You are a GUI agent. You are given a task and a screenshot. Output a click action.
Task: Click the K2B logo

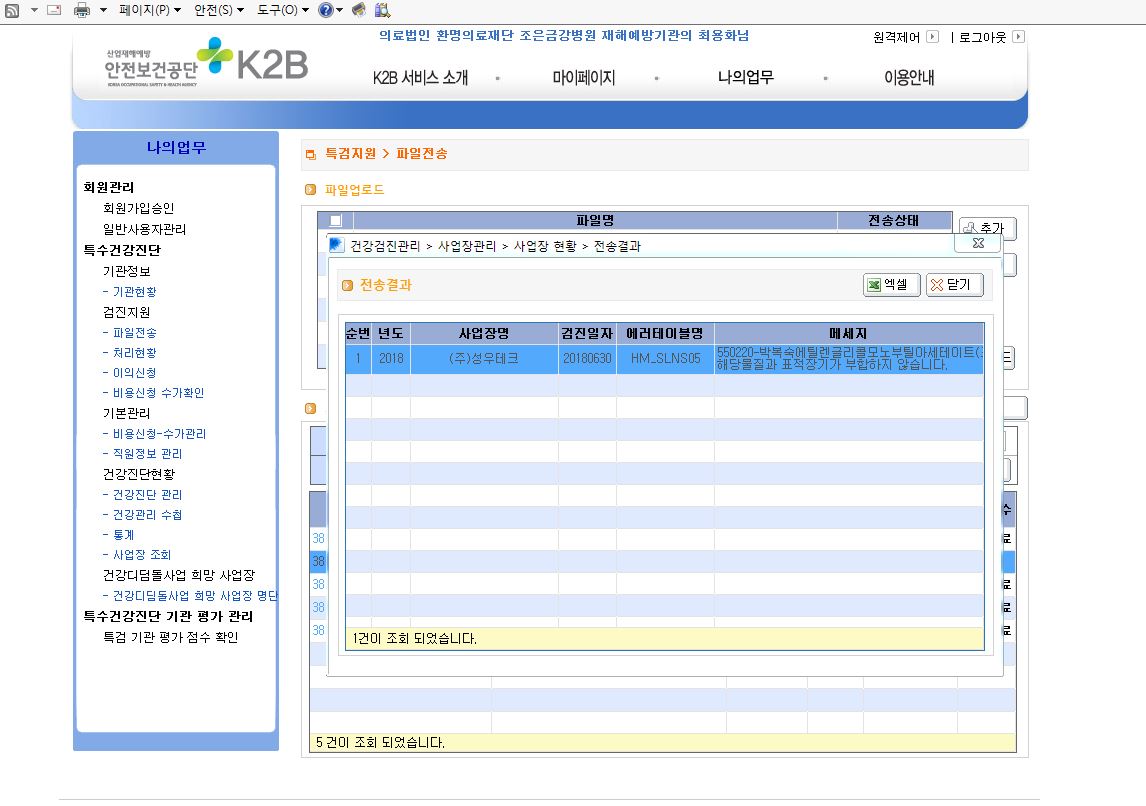271,64
